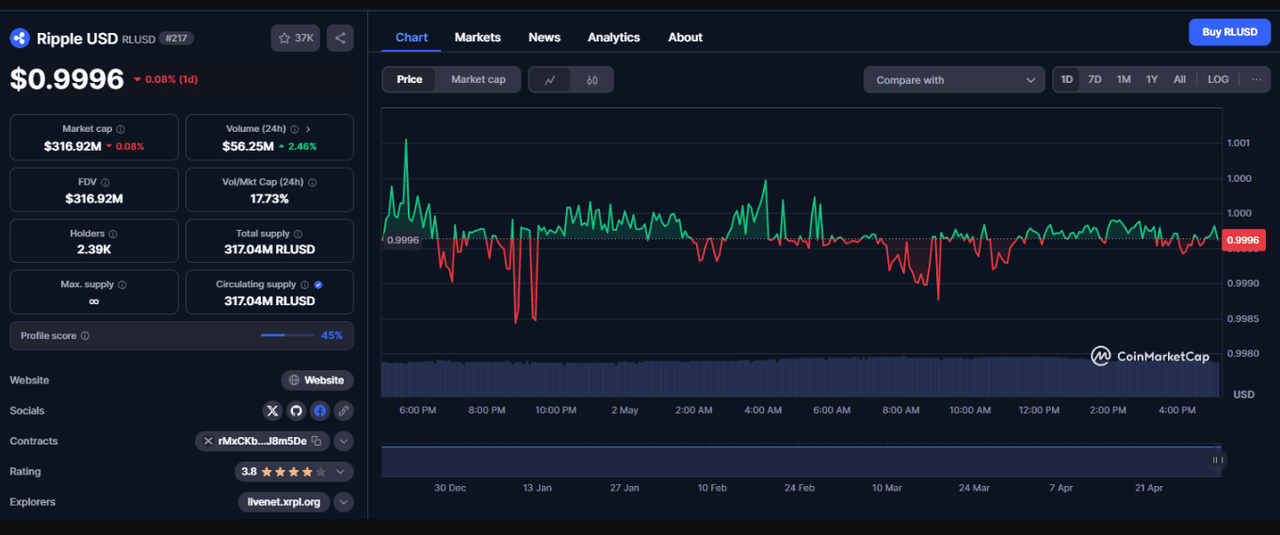Set chart range to 1D
Viewport: 1280px width, 535px height.
pyautogui.click(x=1067, y=79)
